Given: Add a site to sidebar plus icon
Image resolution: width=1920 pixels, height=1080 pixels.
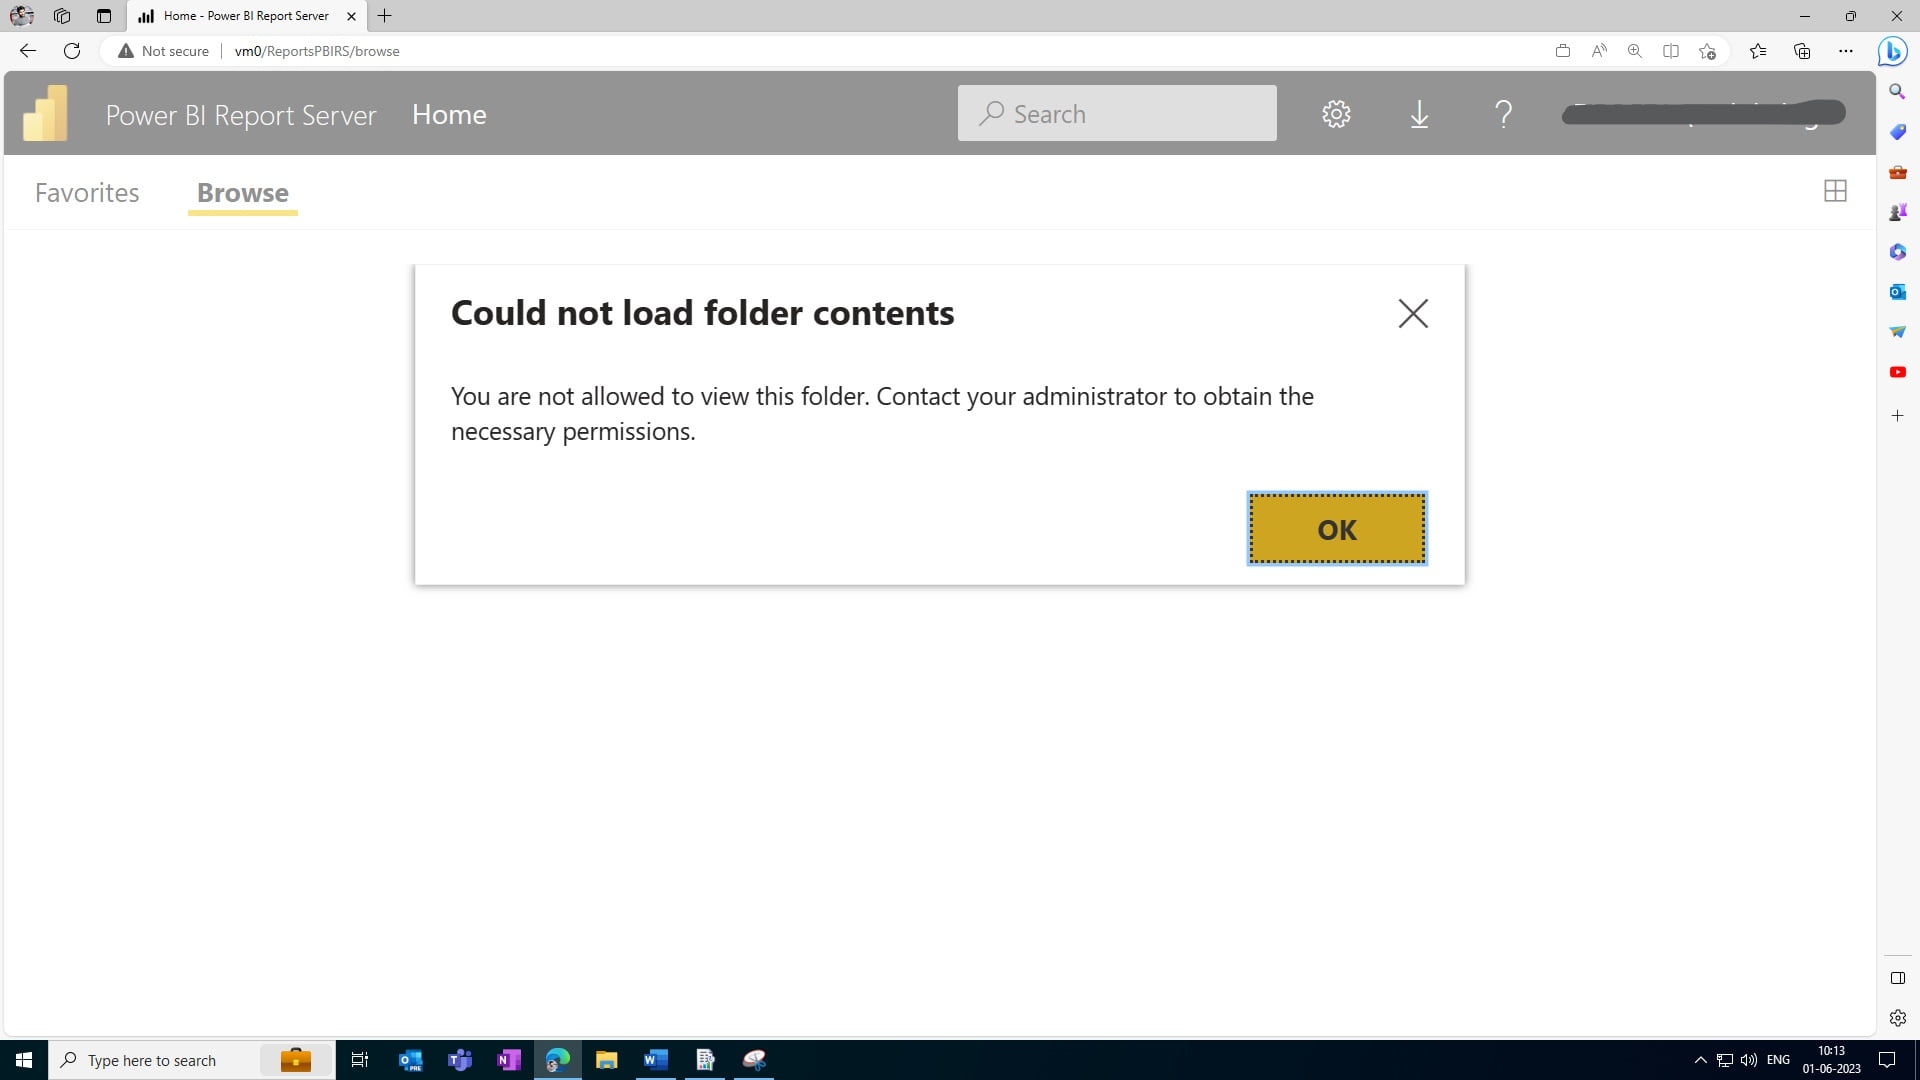Looking at the screenshot, I should [x=1897, y=415].
